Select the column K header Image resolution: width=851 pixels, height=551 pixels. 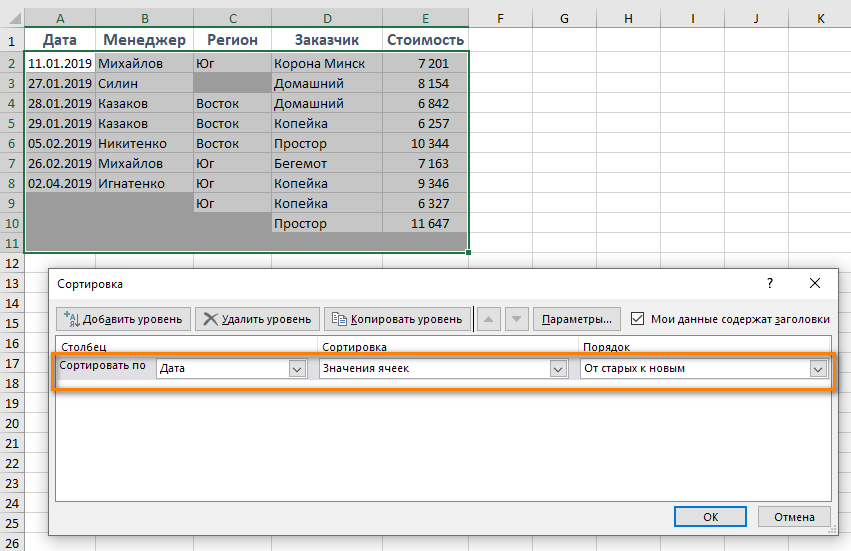tap(820, 18)
